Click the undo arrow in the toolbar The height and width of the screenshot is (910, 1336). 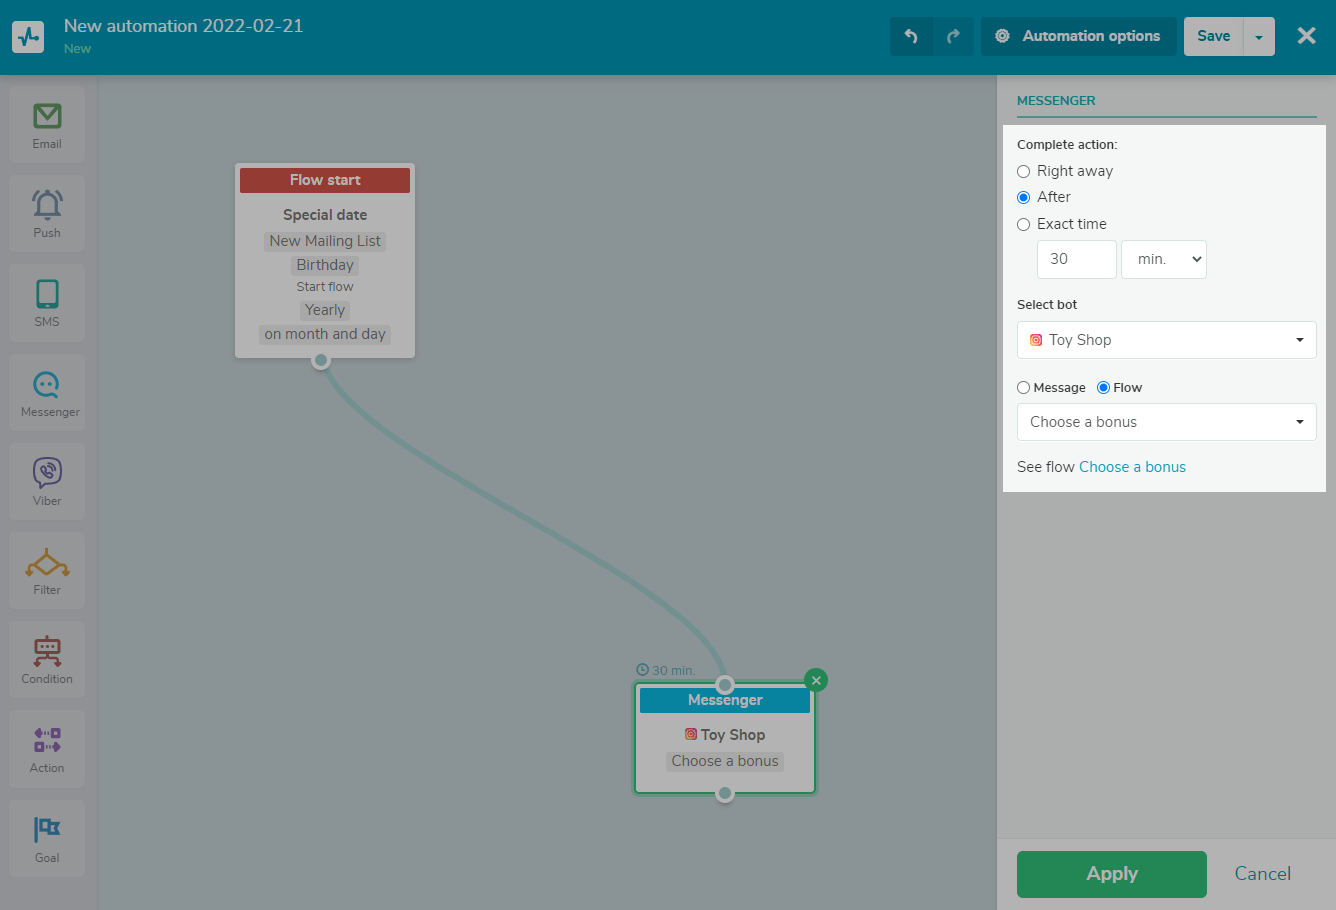[x=911, y=35]
